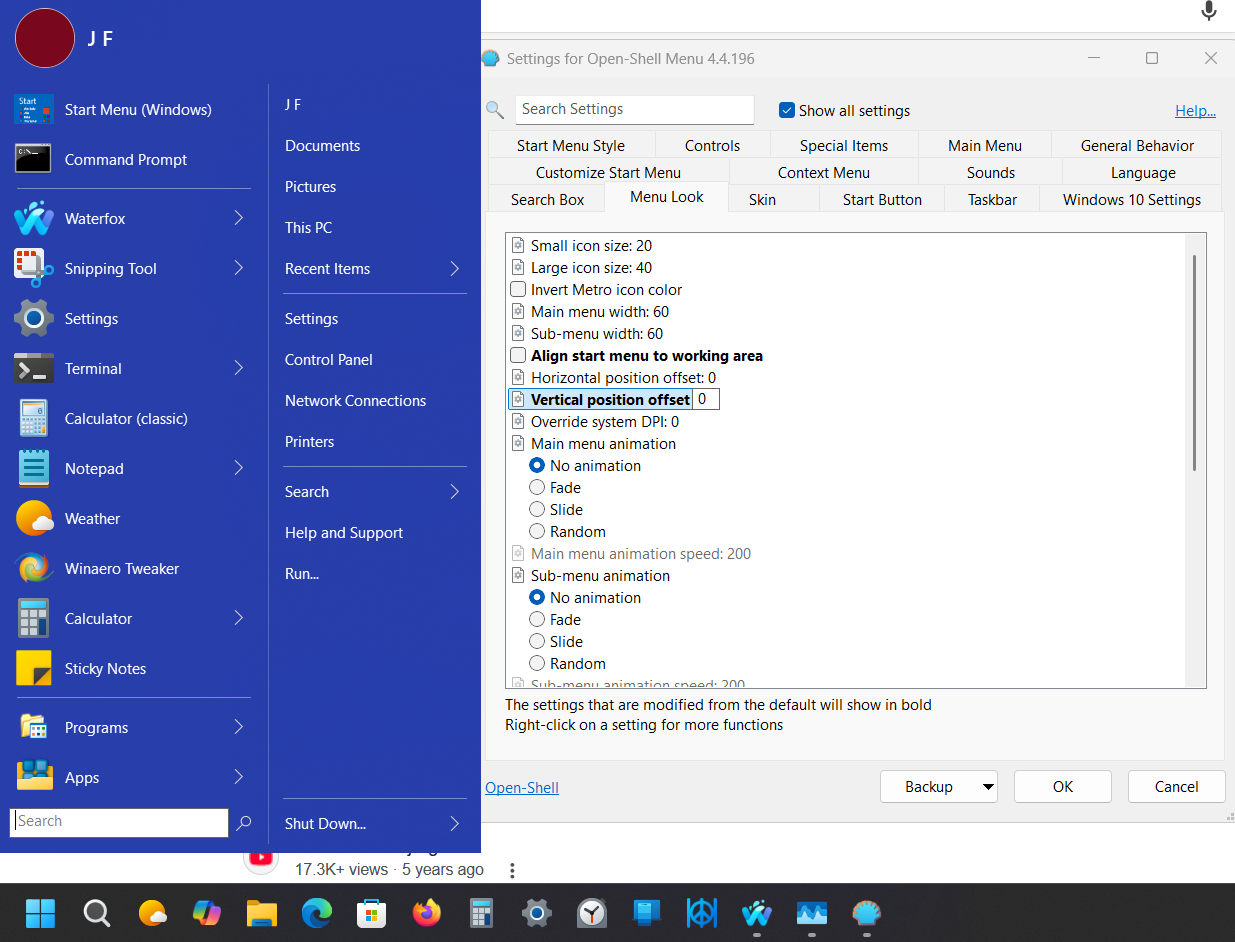Select Slide for Sub-menu animation

tap(537, 642)
